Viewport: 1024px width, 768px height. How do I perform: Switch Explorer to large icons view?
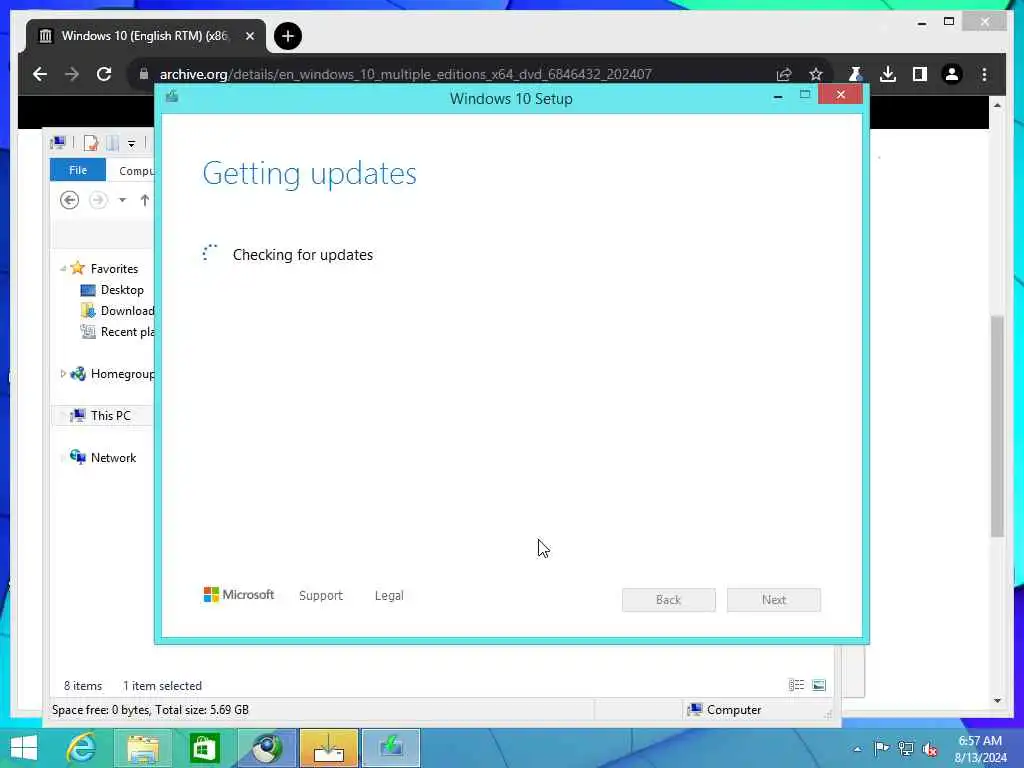[819, 685]
